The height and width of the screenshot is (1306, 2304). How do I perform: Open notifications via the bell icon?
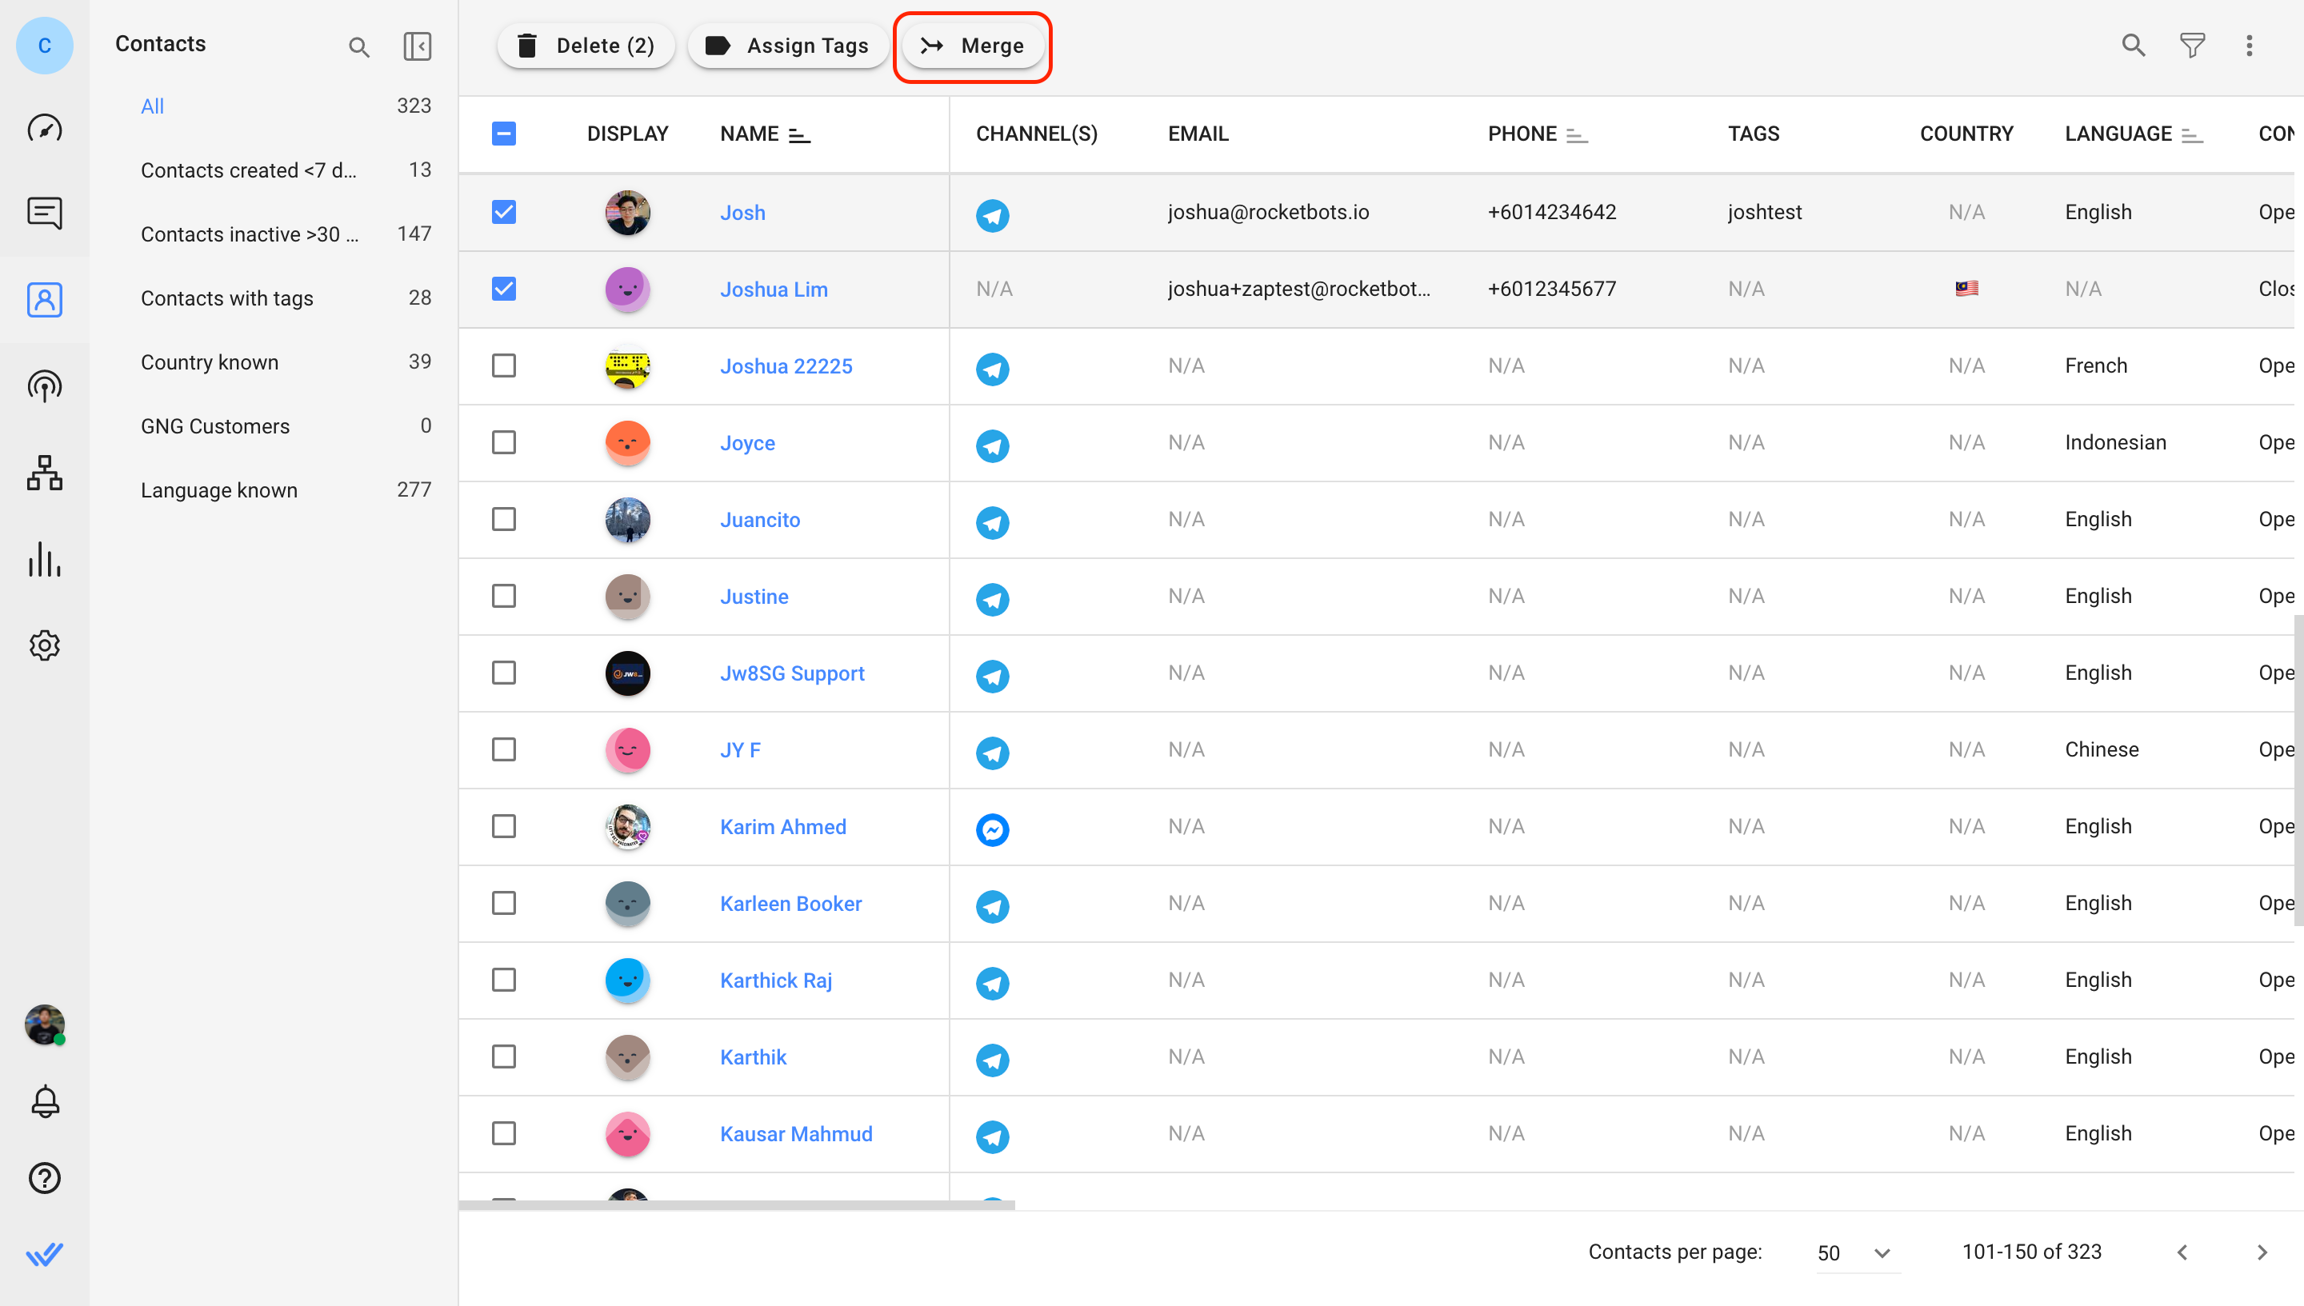pyautogui.click(x=44, y=1101)
